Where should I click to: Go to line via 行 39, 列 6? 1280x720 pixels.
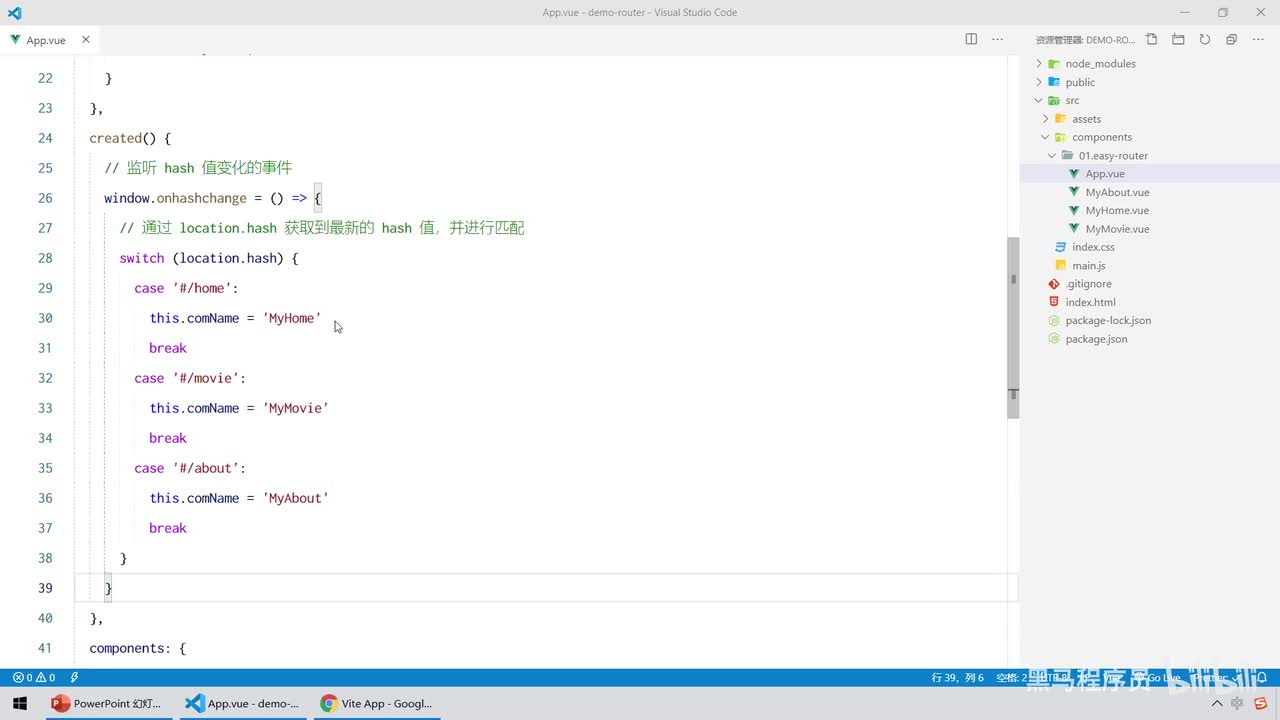[958, 677]
